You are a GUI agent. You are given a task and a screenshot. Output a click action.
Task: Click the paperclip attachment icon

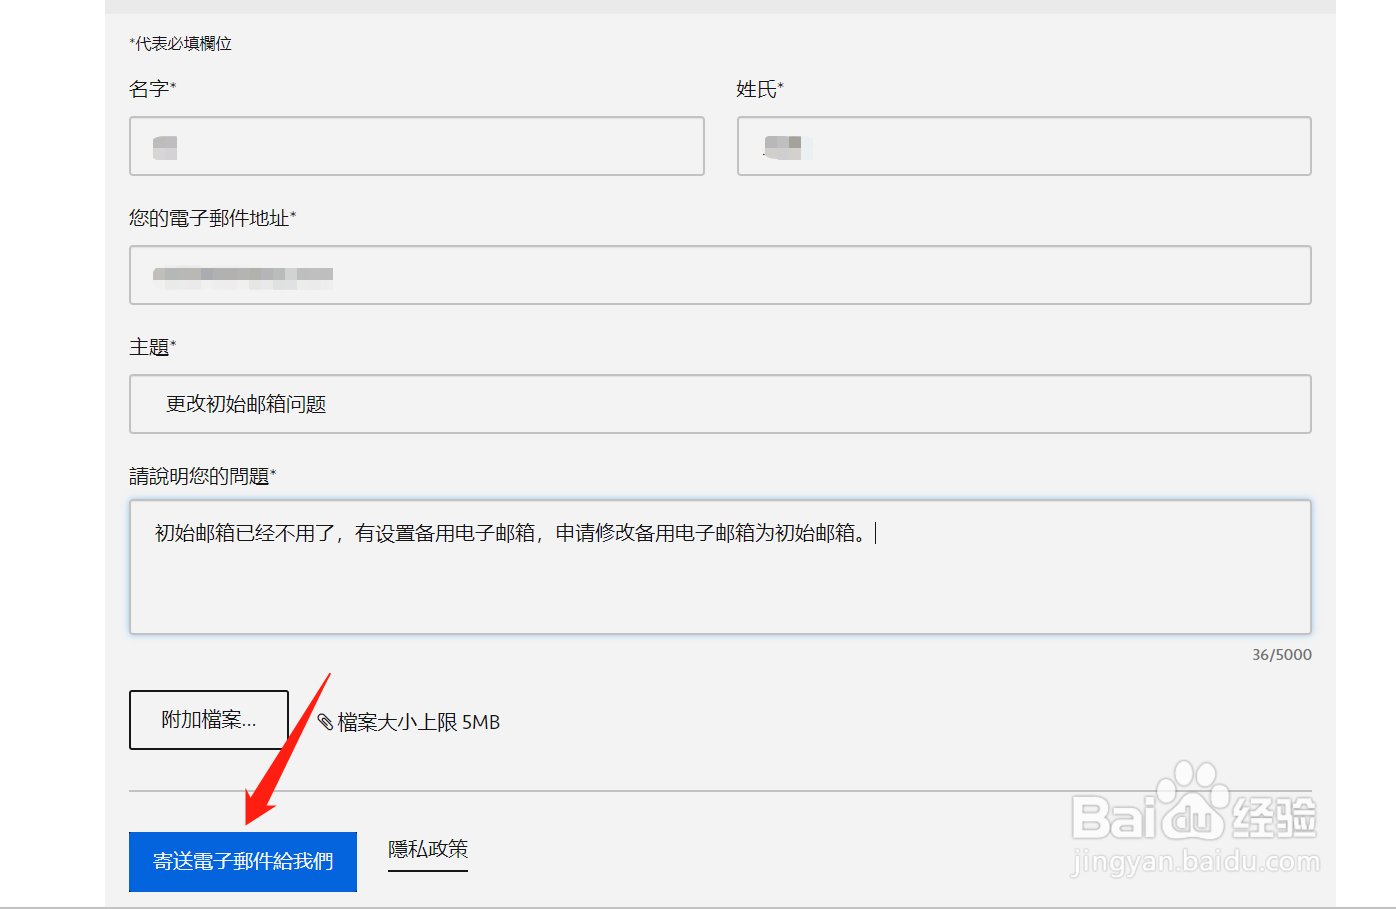tap(325, 721)
